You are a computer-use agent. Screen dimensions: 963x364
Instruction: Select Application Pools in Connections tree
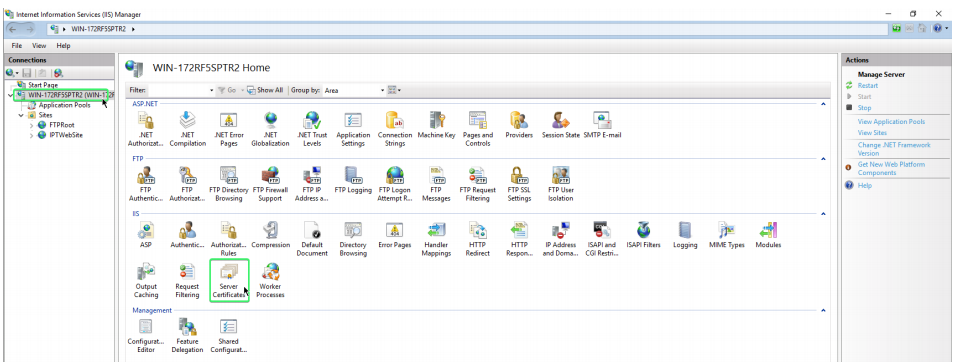pos(64,105)
